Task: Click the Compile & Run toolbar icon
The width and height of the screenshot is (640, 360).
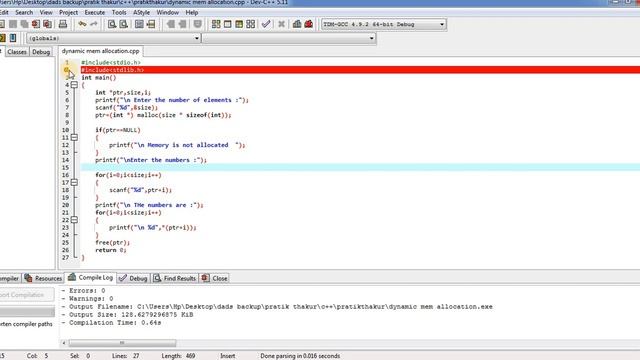Action: [239, 24]
